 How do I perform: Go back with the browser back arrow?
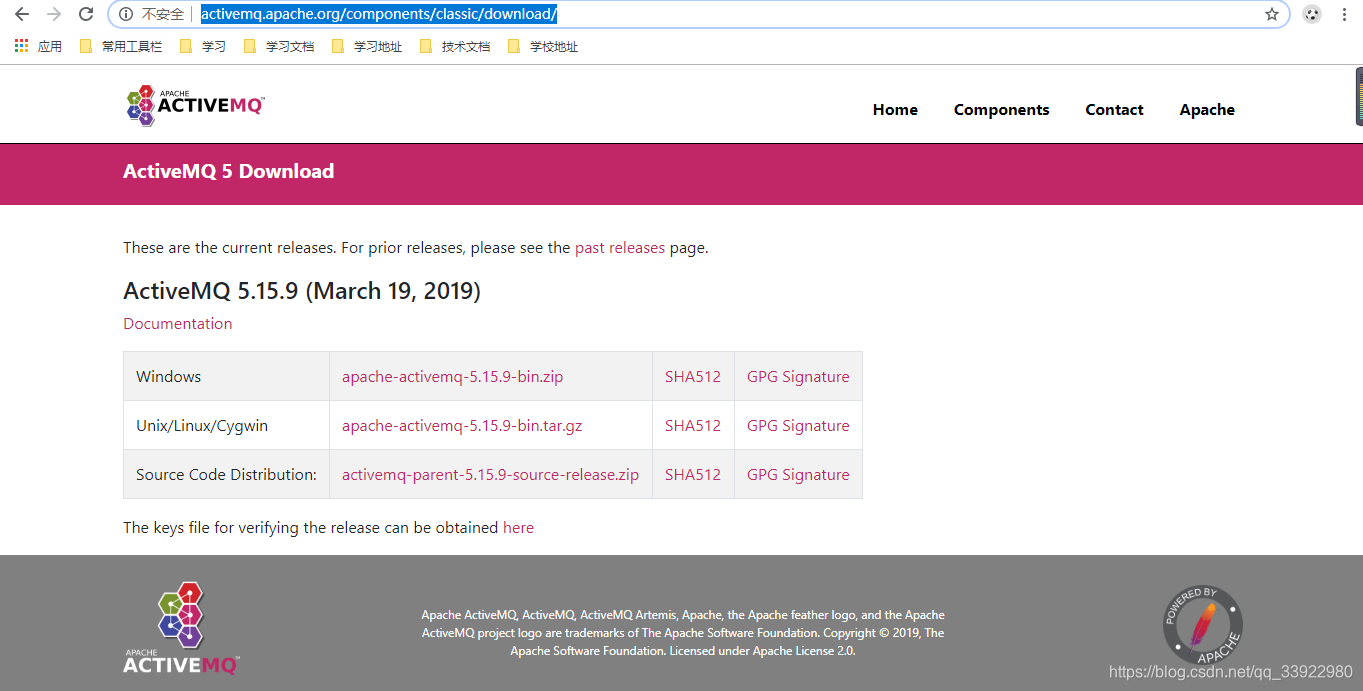tap(22, 14)
